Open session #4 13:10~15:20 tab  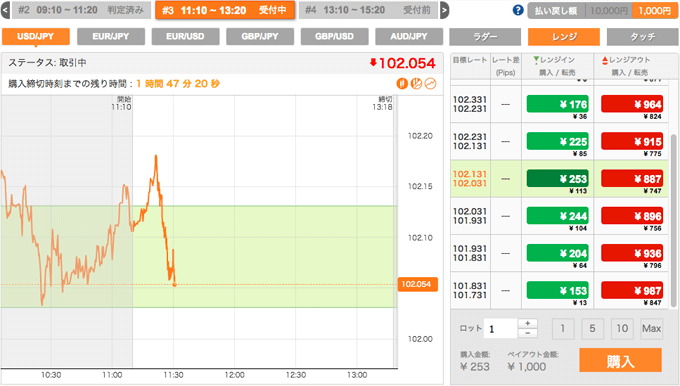368,10
